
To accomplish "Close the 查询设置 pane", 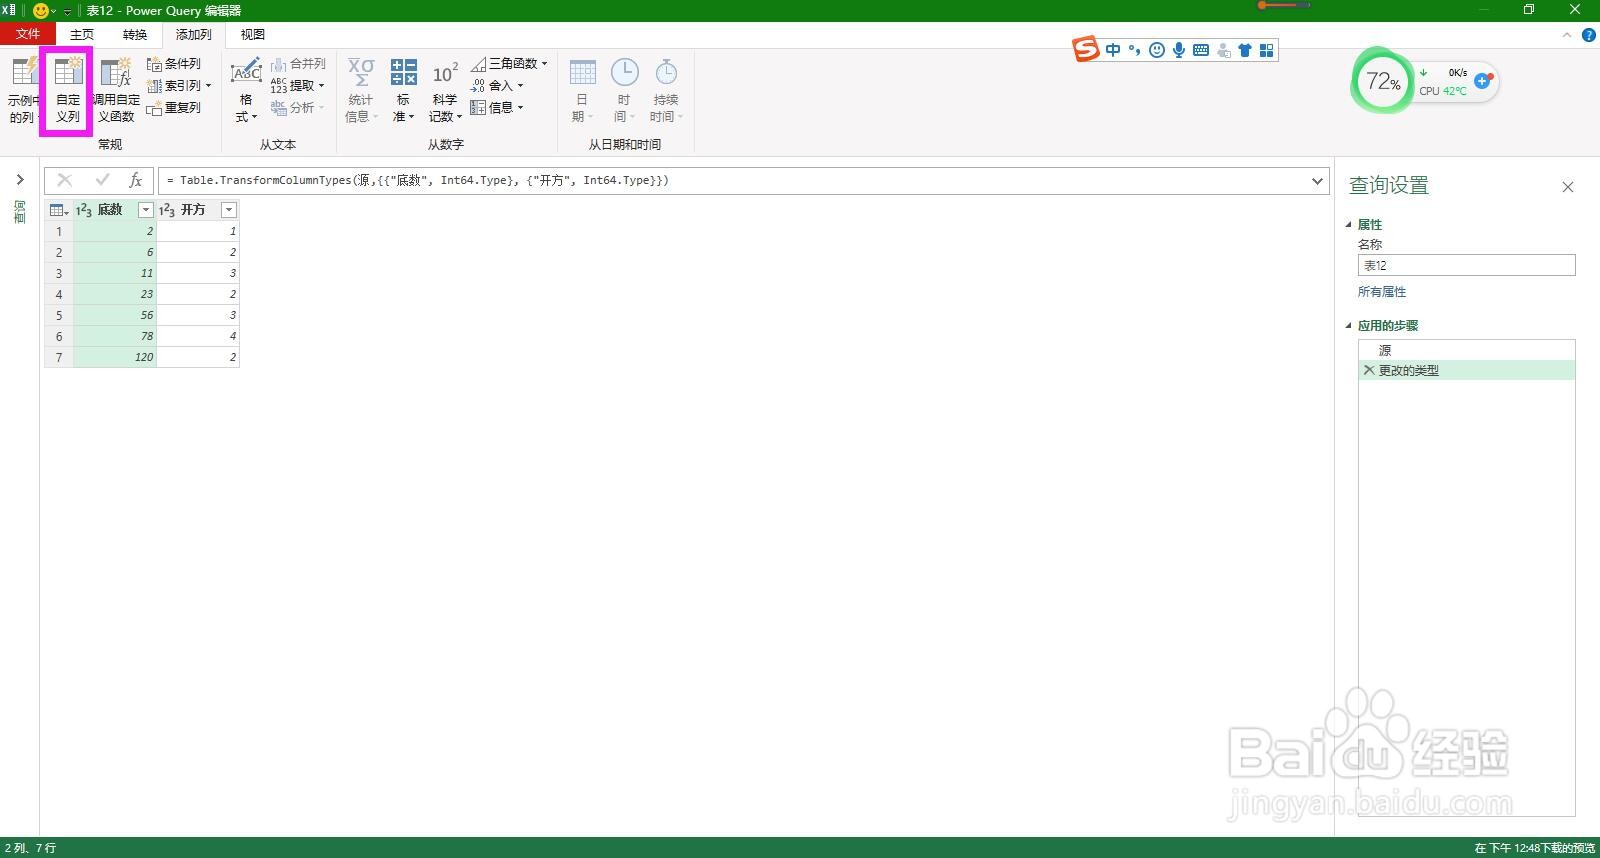I will [x=1568, y=187].
